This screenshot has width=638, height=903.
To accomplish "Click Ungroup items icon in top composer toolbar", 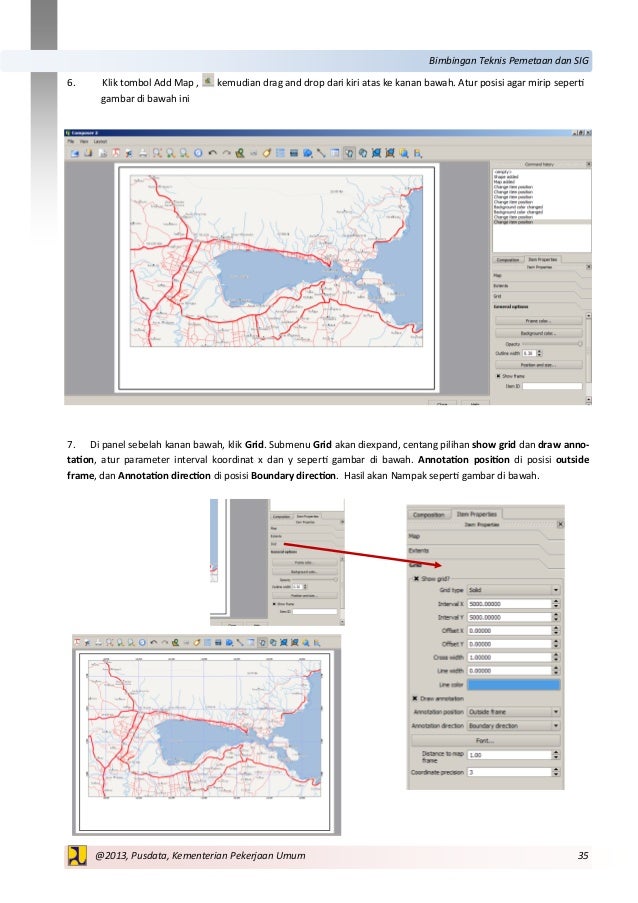I will (389, 153).
